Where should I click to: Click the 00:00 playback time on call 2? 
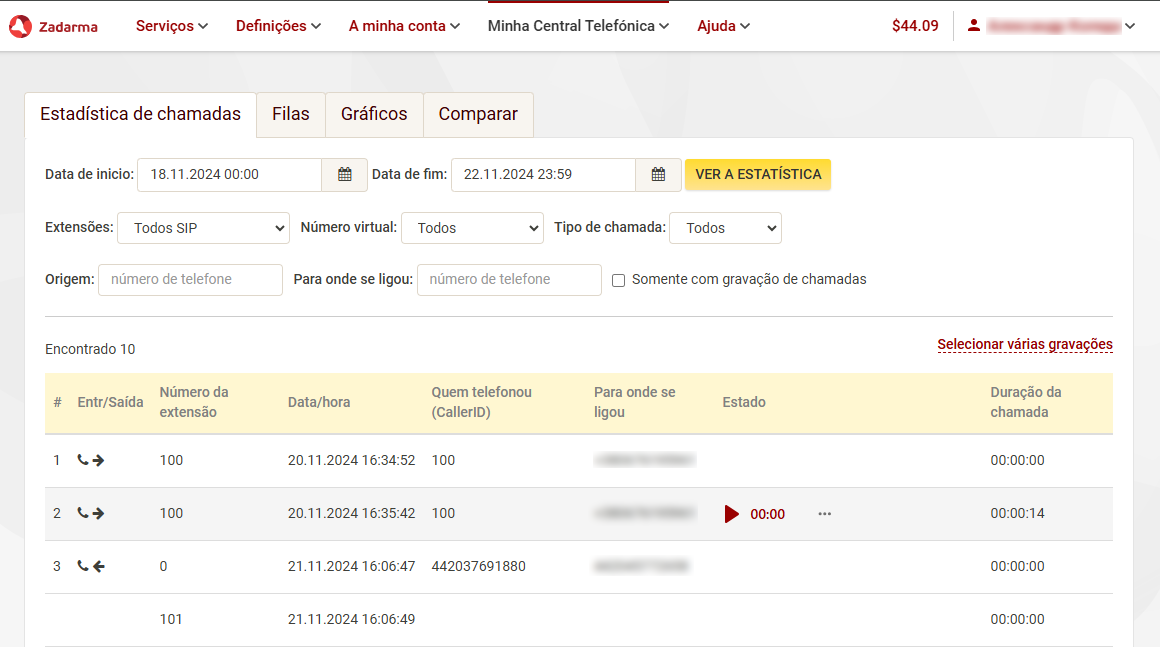pyautogui.click(x=767, y=515)
